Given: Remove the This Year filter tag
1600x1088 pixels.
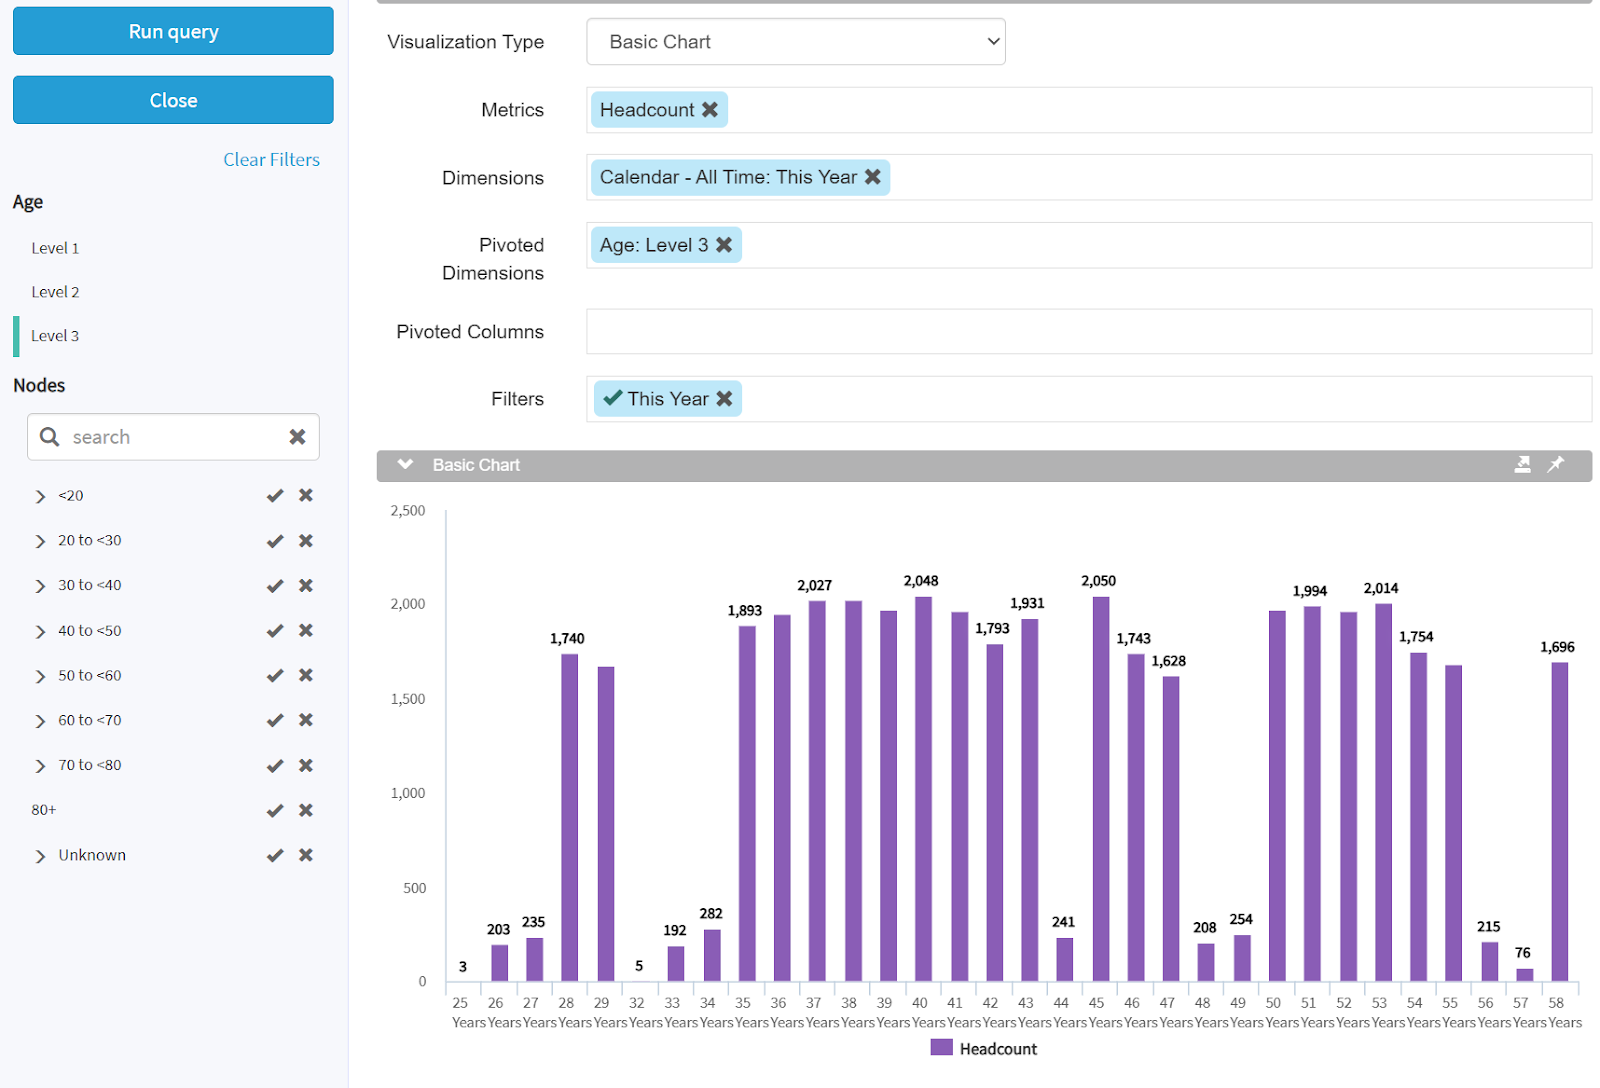Looking at the screenshot, I should (x=724, y=399).
